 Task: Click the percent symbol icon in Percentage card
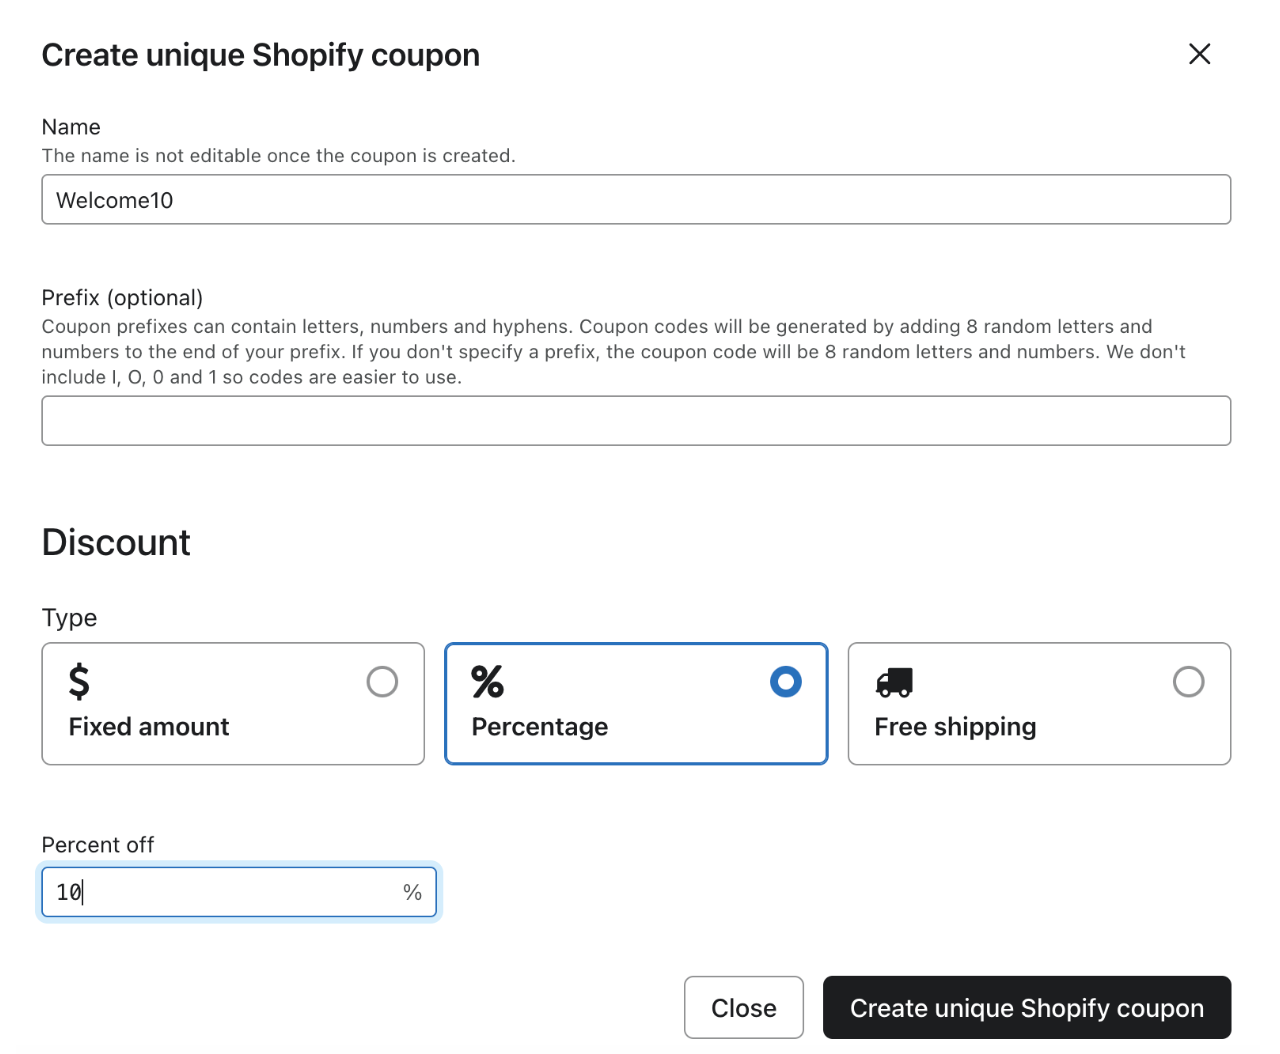488,682
